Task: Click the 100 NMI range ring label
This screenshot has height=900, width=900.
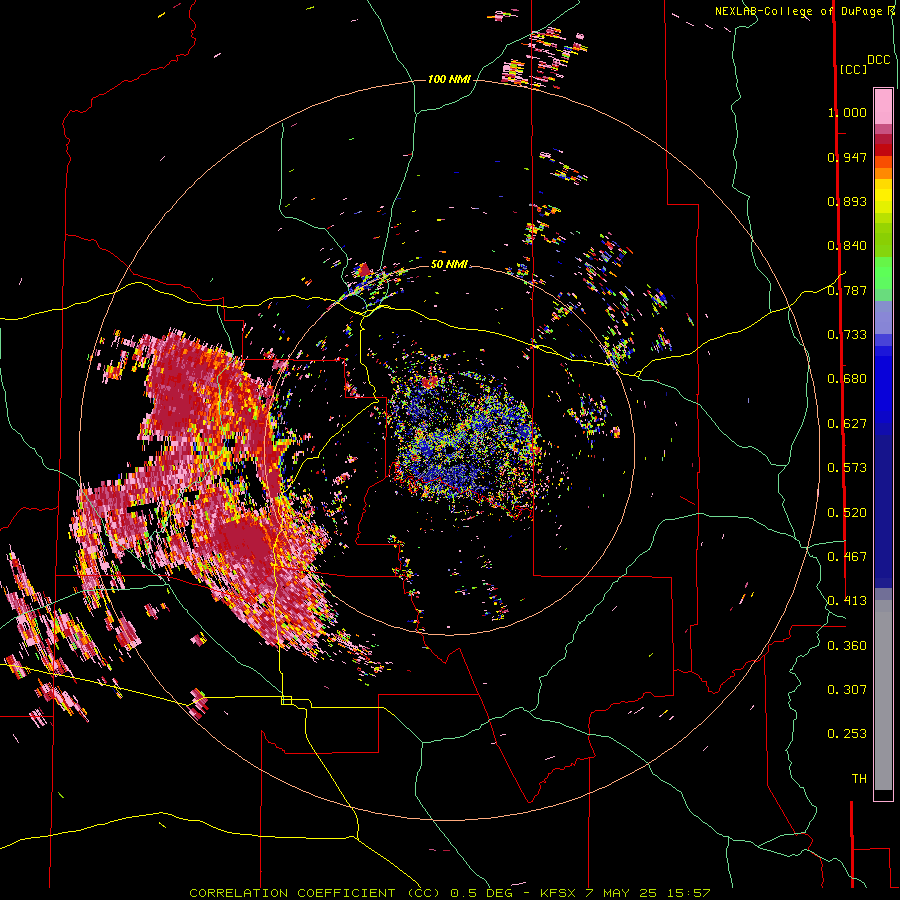Action: (x=449, y=79)
